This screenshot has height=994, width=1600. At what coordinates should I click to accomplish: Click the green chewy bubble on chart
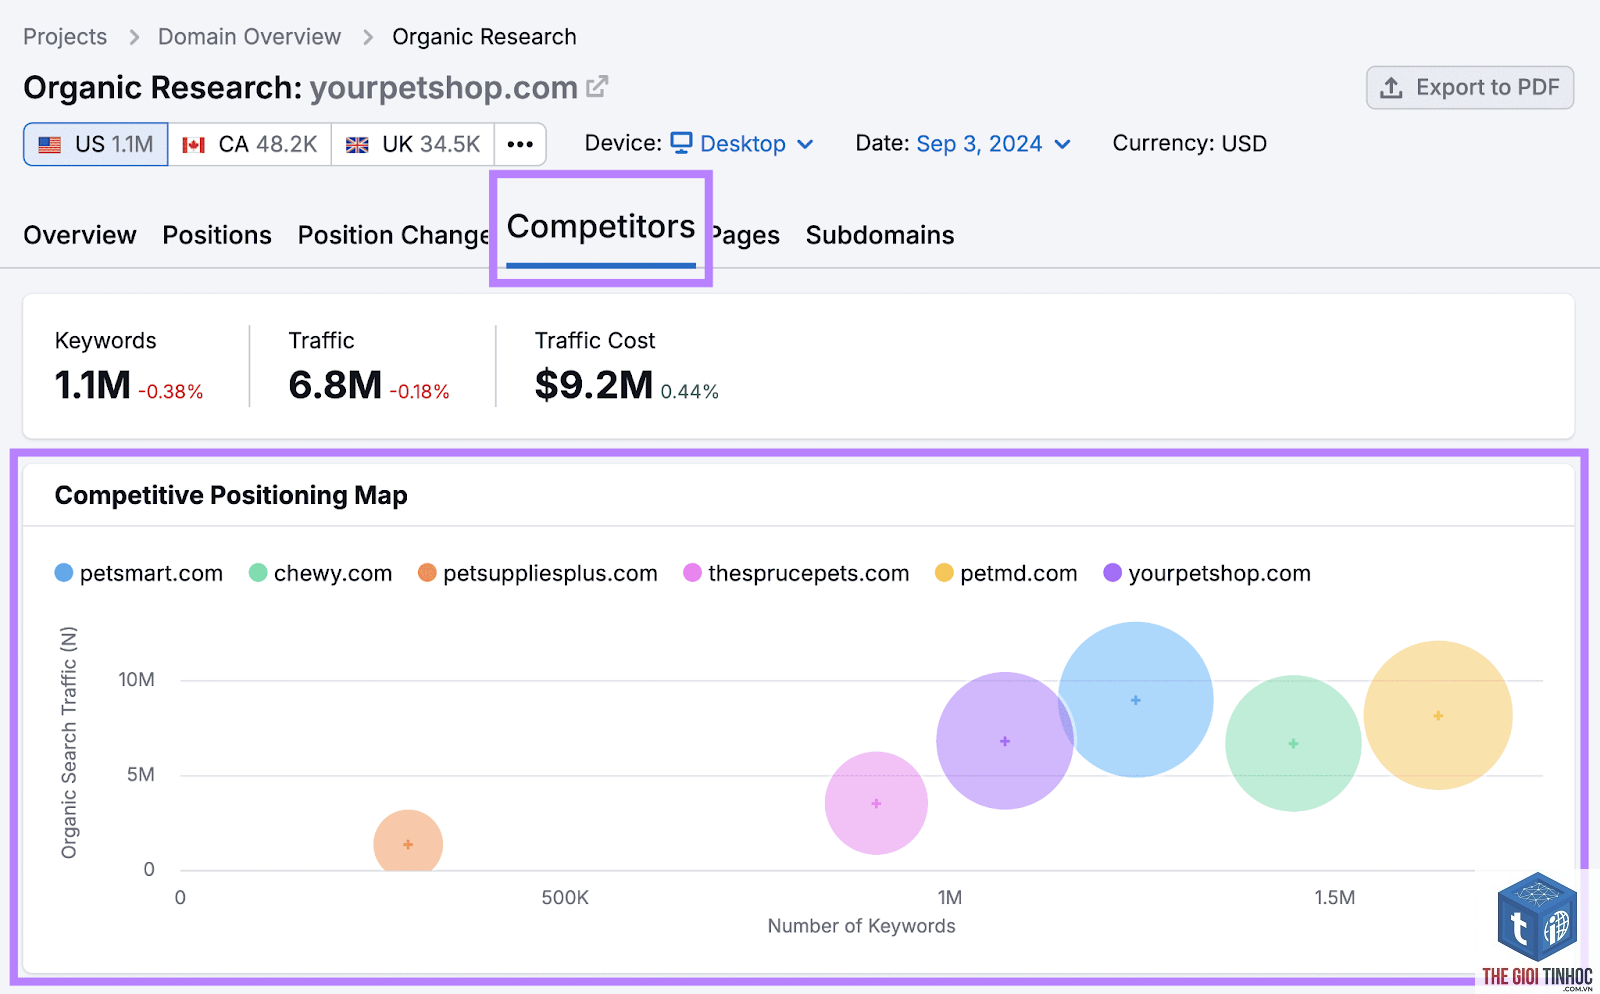(x=1293, y=743)
